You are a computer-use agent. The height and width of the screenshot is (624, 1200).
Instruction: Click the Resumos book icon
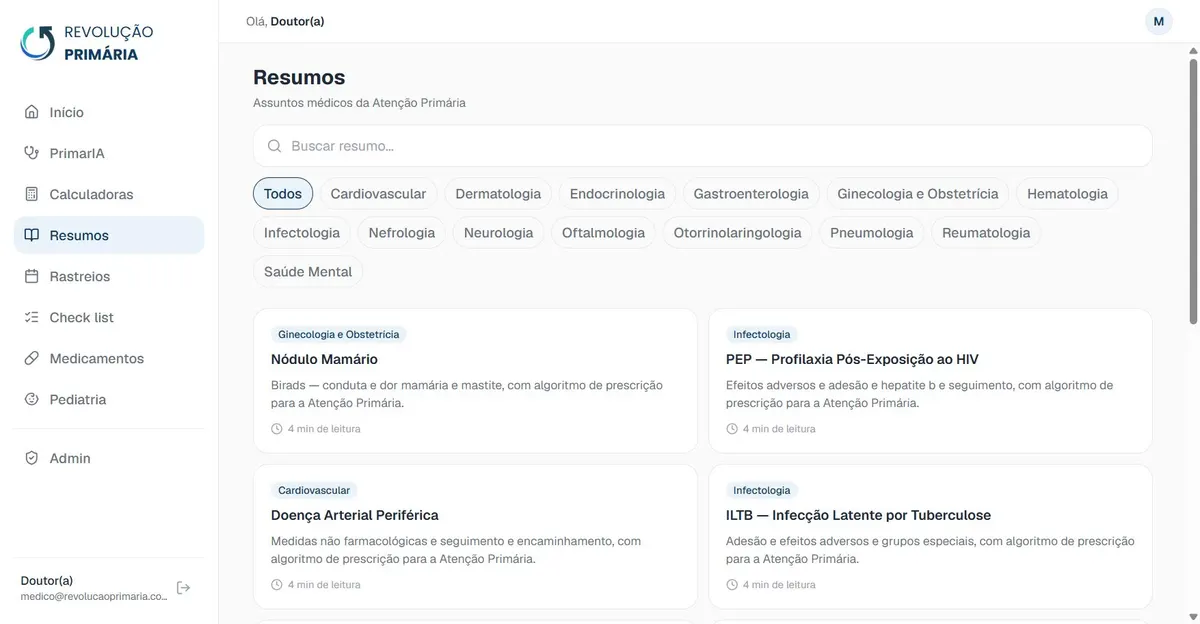31,235
